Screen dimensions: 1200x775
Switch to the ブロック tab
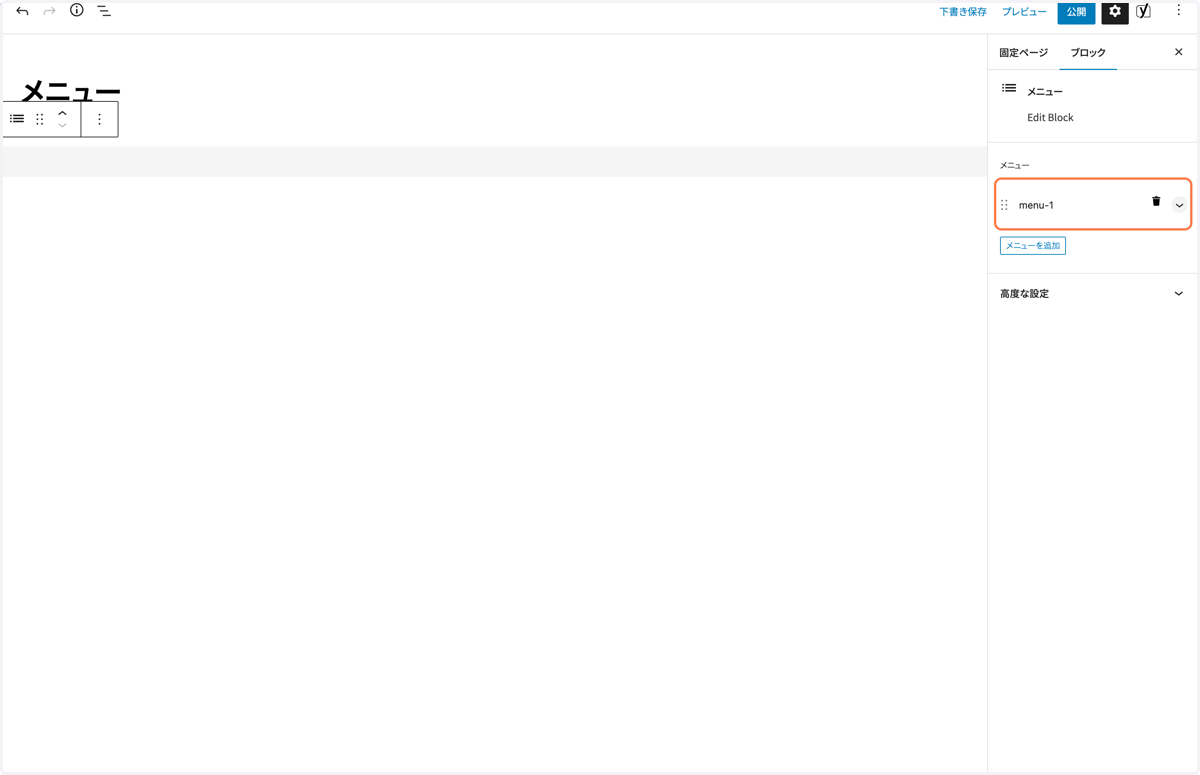click(x=1088, y=52)
